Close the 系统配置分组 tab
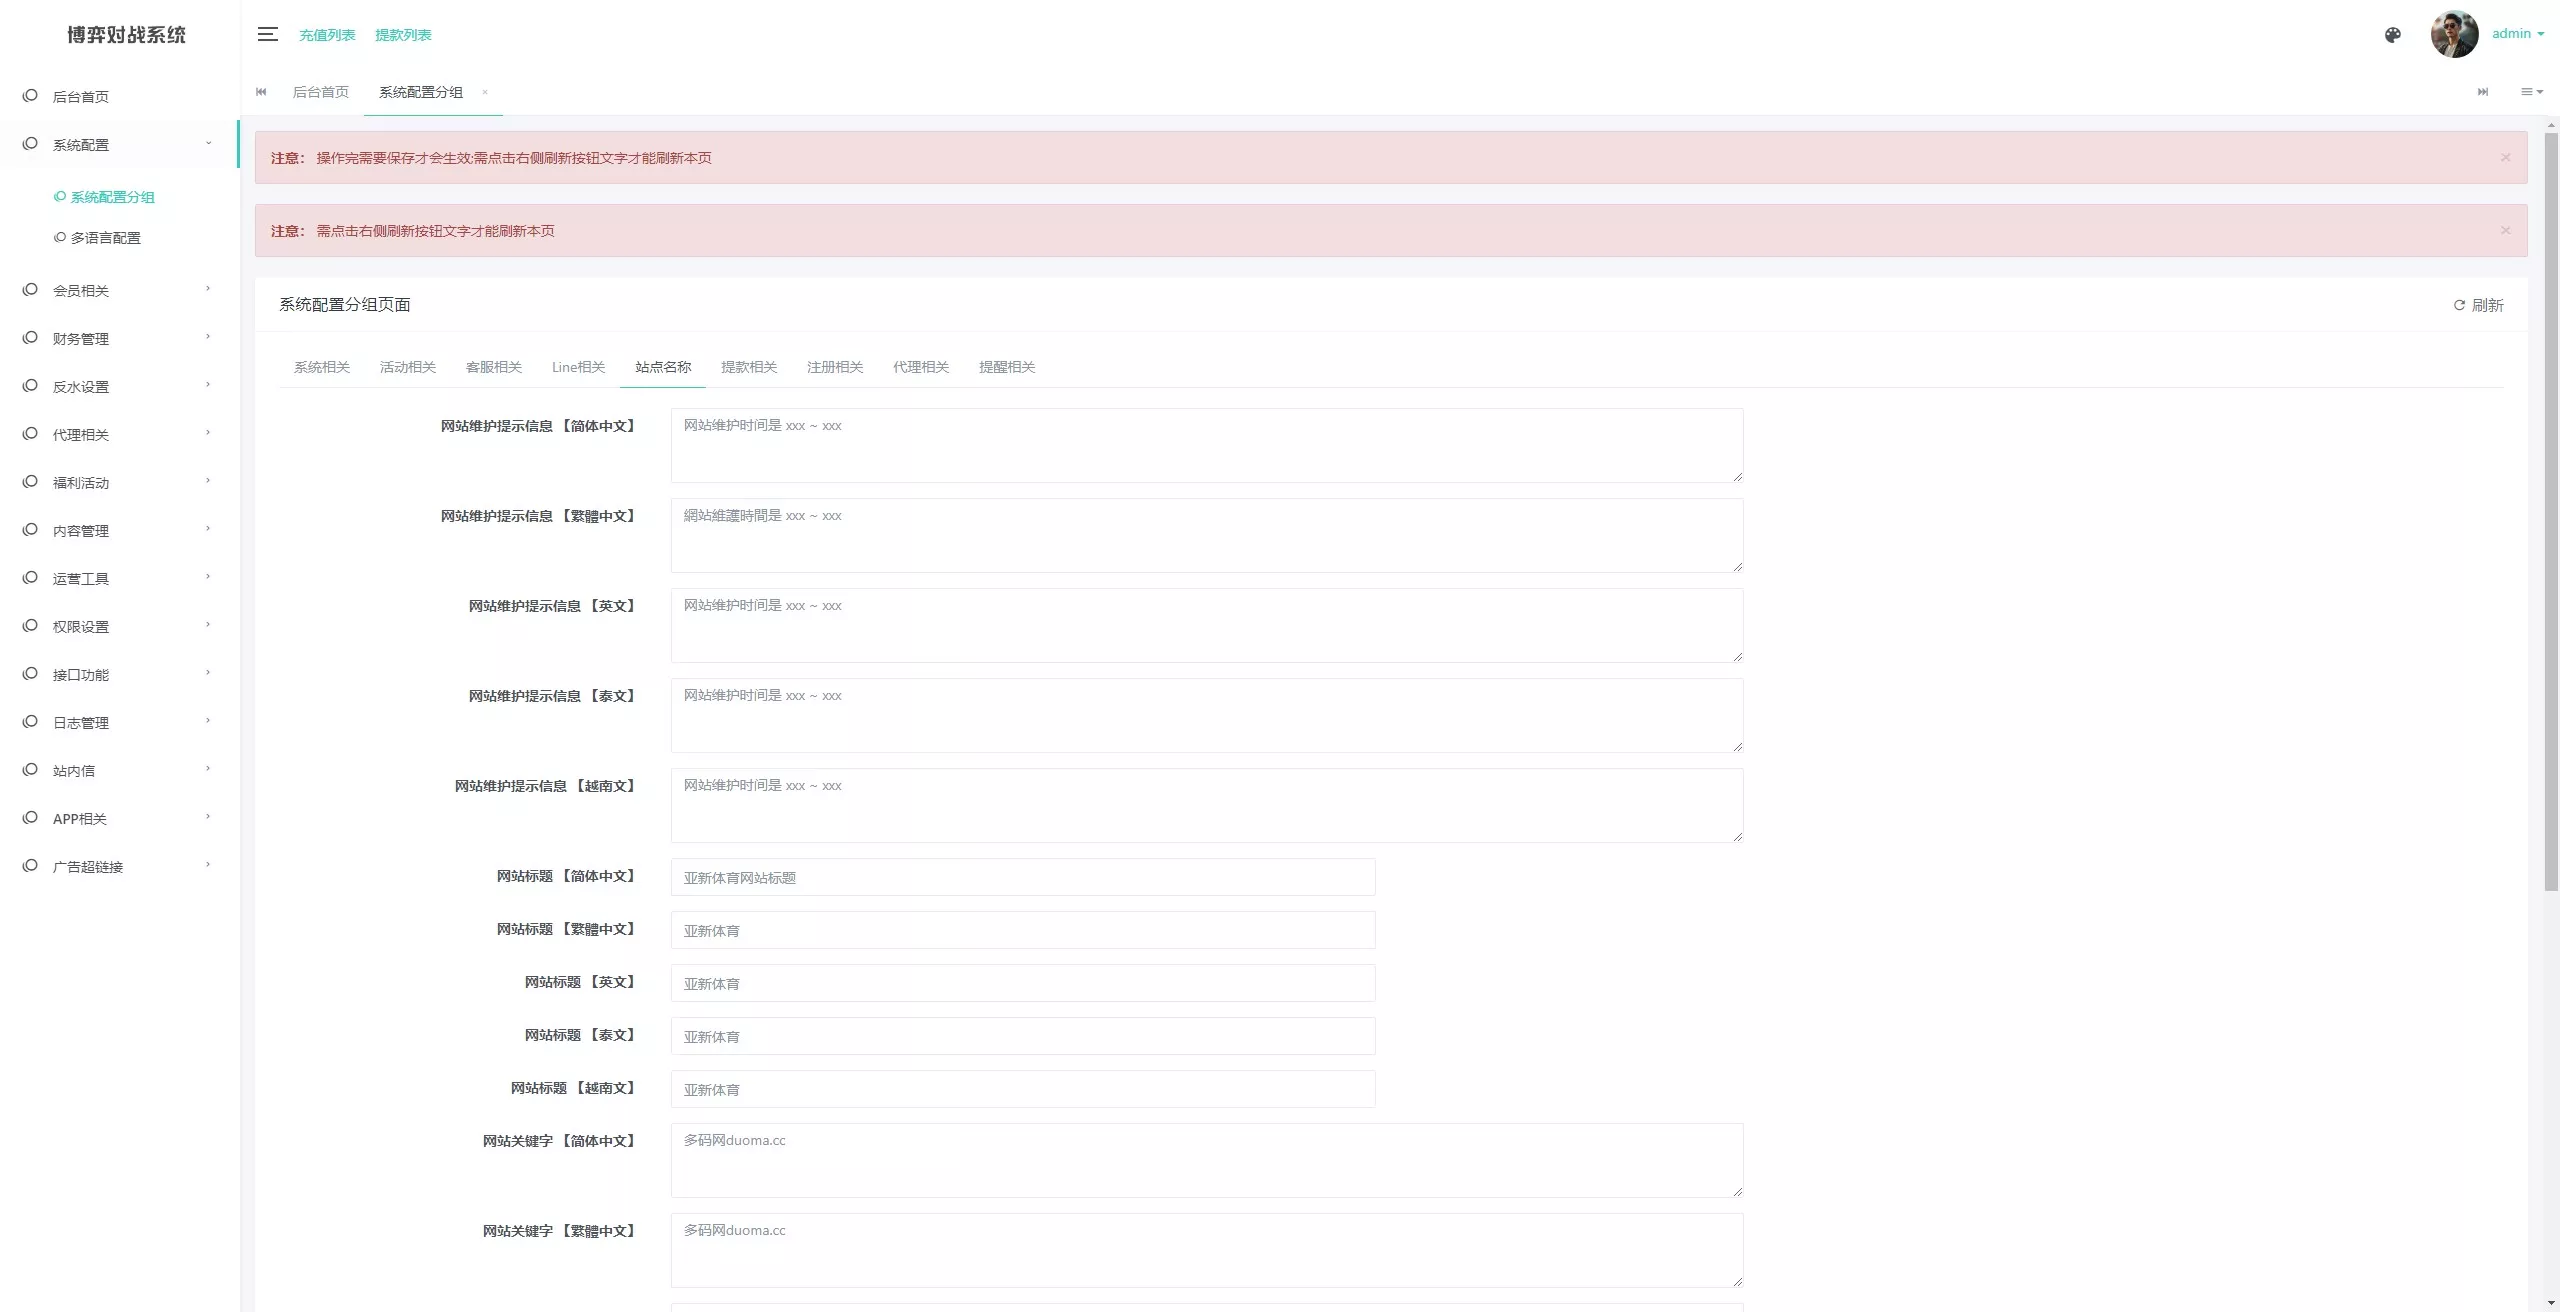The width and height of the screenshot is (2560, 1312). click(x=485, y=92)
